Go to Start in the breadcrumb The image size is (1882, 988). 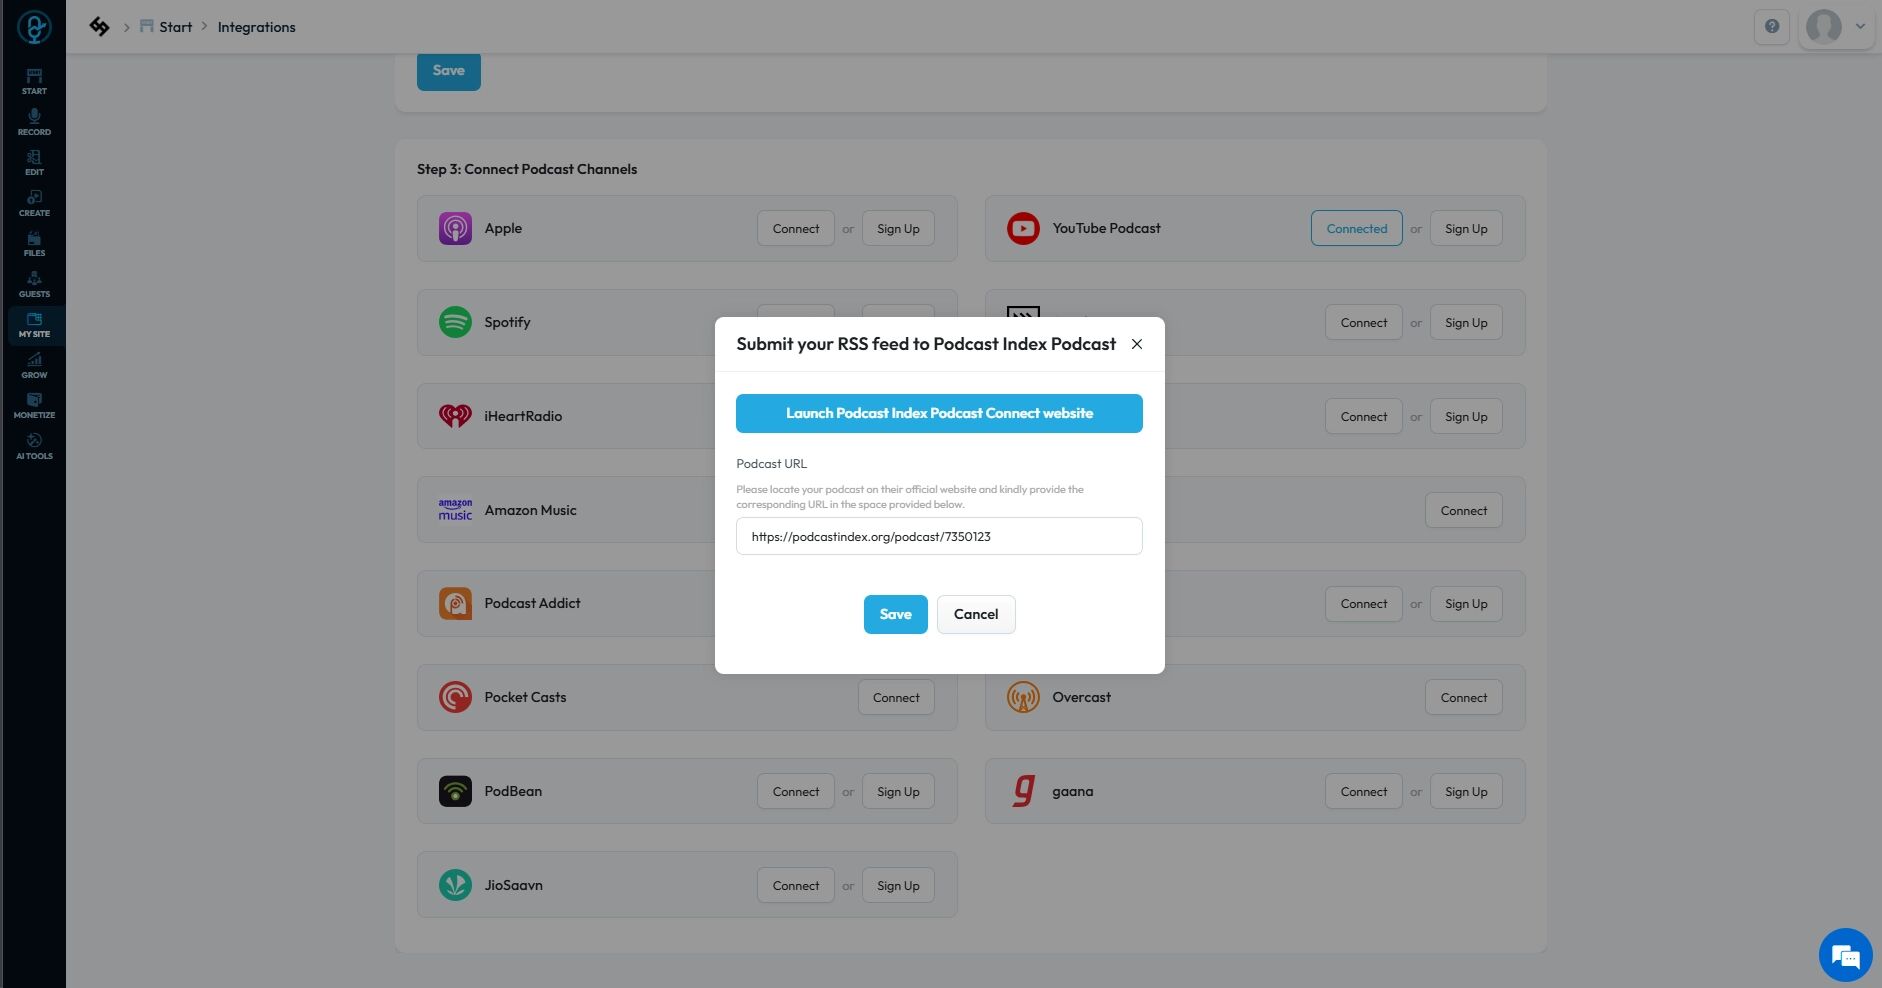click(176, 27)
